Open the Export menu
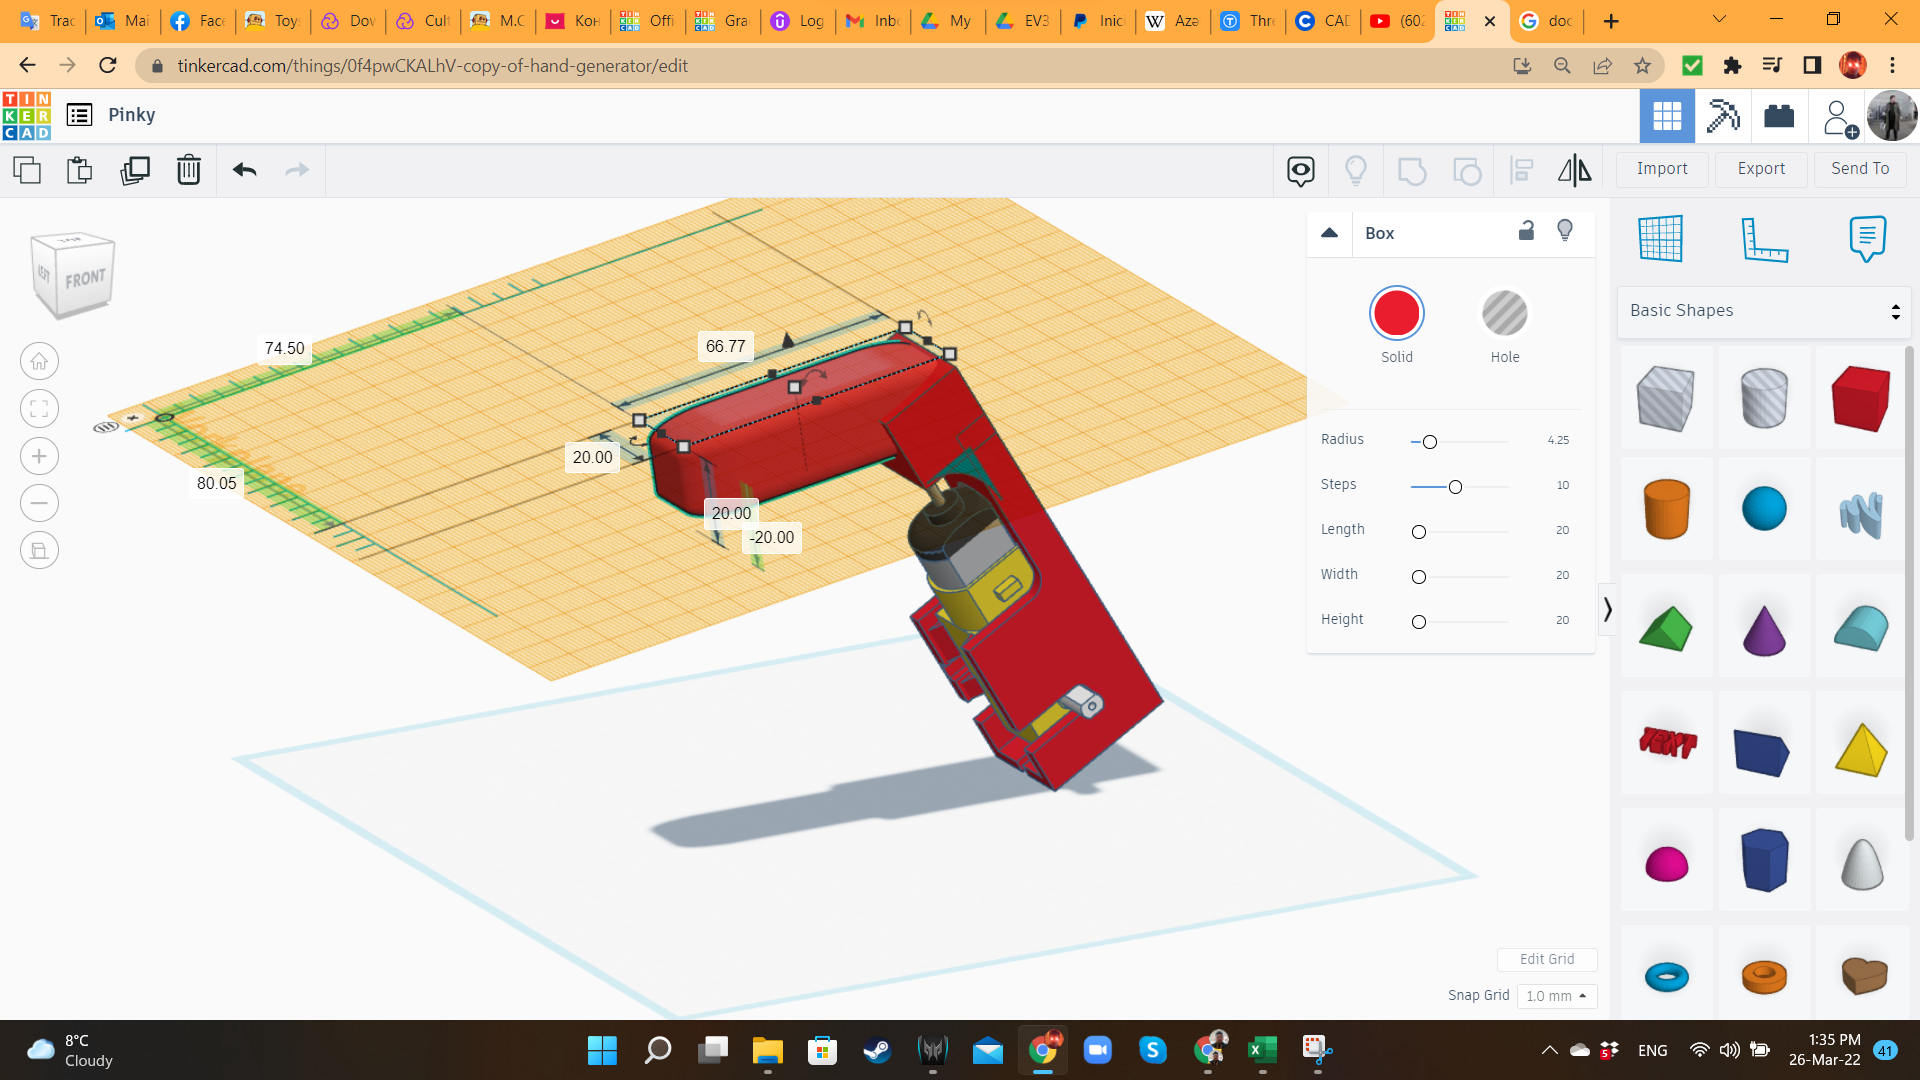Image resolution: width=1920 pixels, height=1080 pixels. click(x=1760, y=169)
